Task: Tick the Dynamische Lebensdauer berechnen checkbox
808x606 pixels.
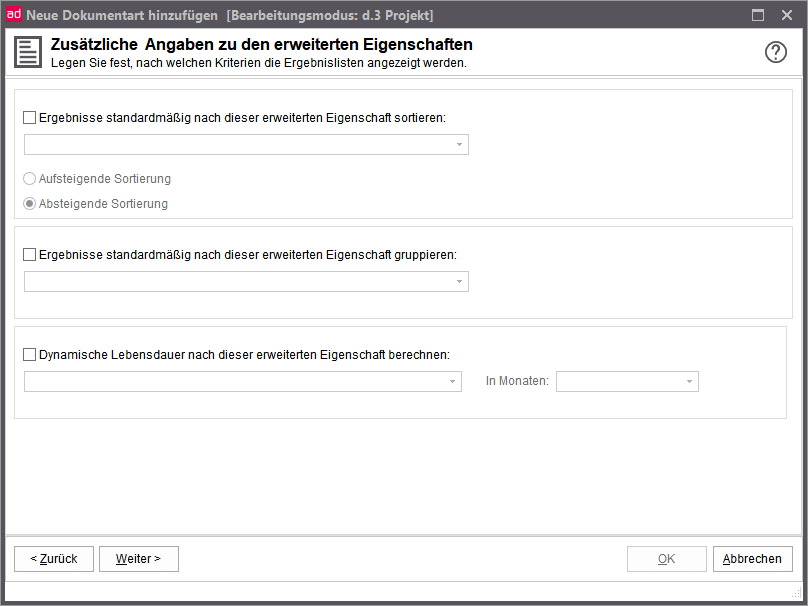Action: [30, 354]
